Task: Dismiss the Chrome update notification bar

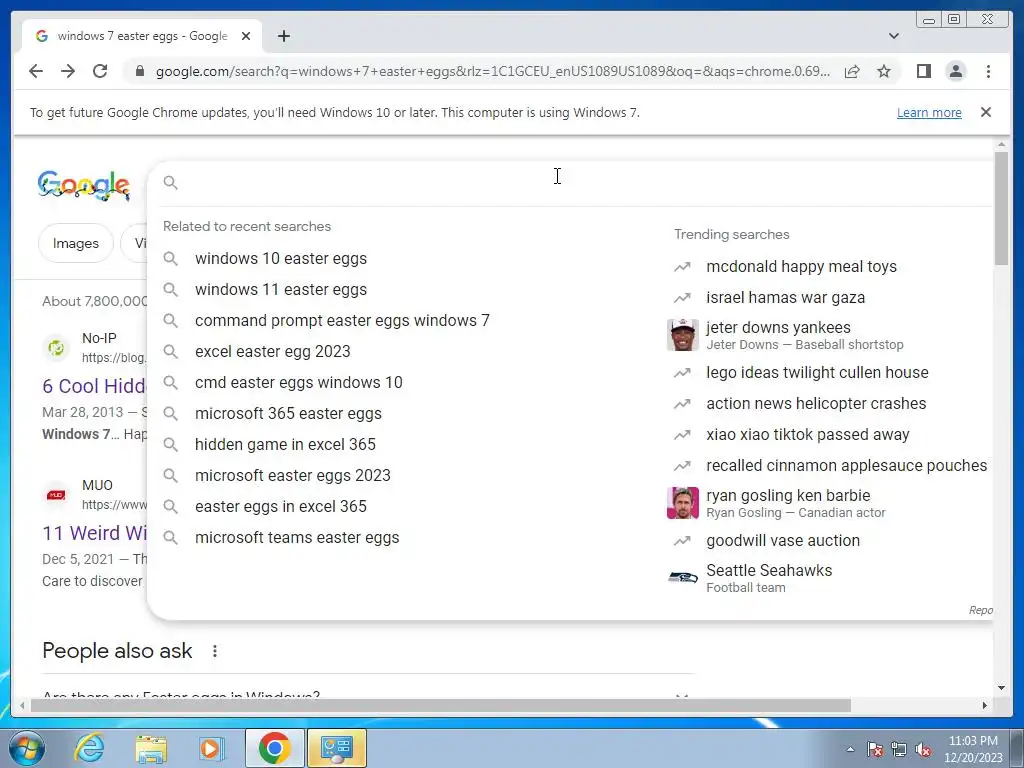Action: point(986,112)
